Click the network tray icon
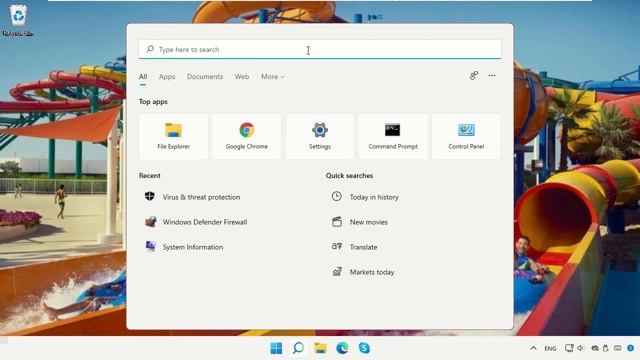Viewport: 640px width, 360px height. (x=569, y=348)
